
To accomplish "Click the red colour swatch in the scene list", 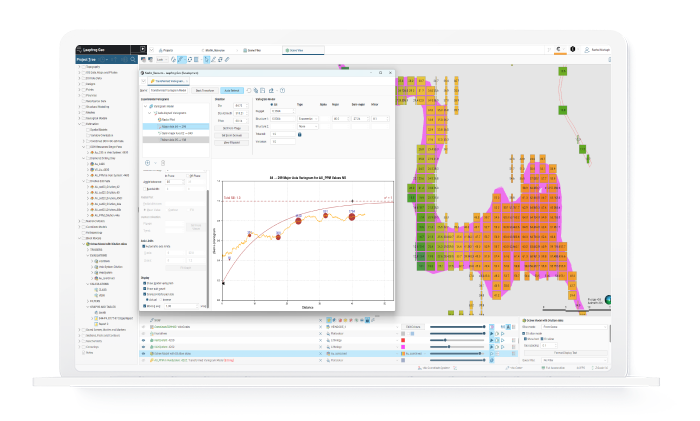I will 403,340.
